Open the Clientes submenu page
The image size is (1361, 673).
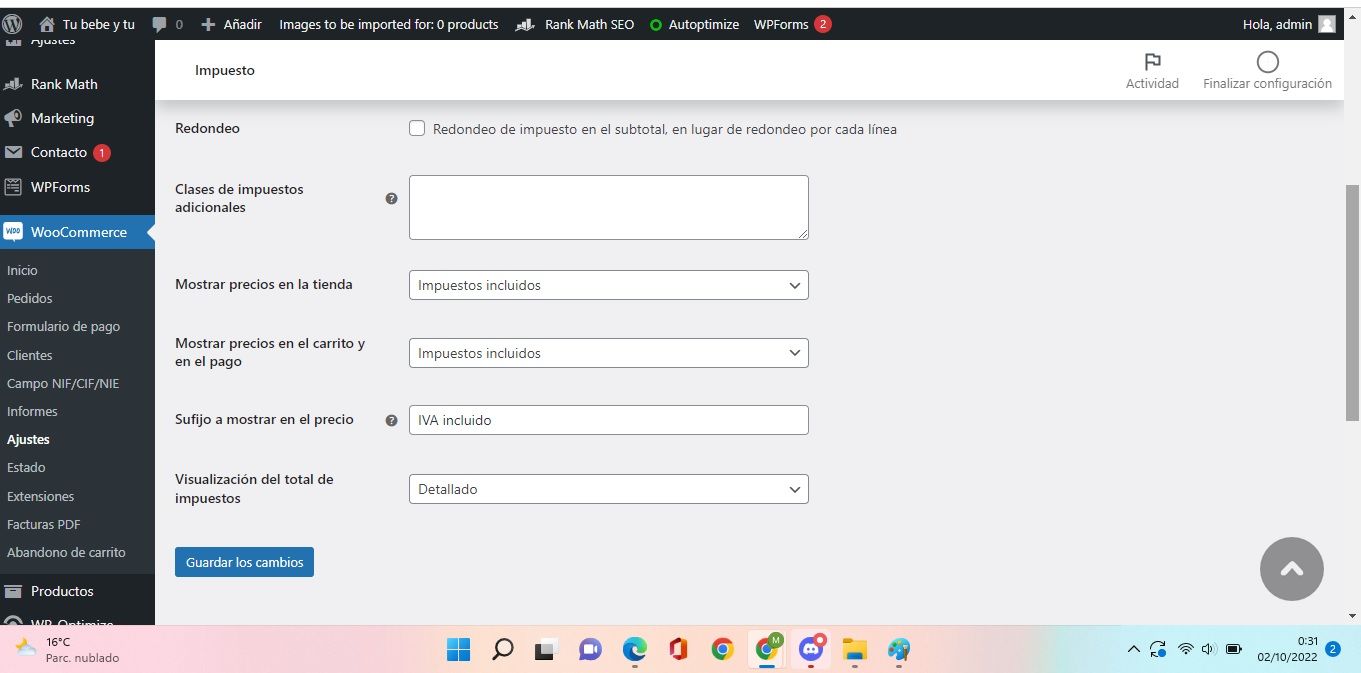[x=30, y=355]
